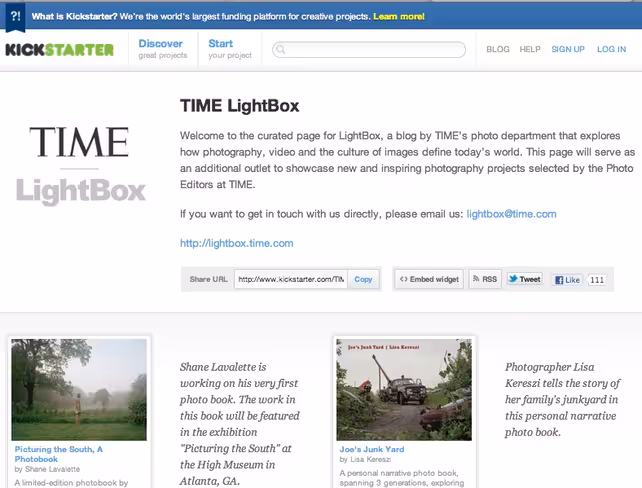
Task: Click the search magnifier icon
Action: click(280, 50)
